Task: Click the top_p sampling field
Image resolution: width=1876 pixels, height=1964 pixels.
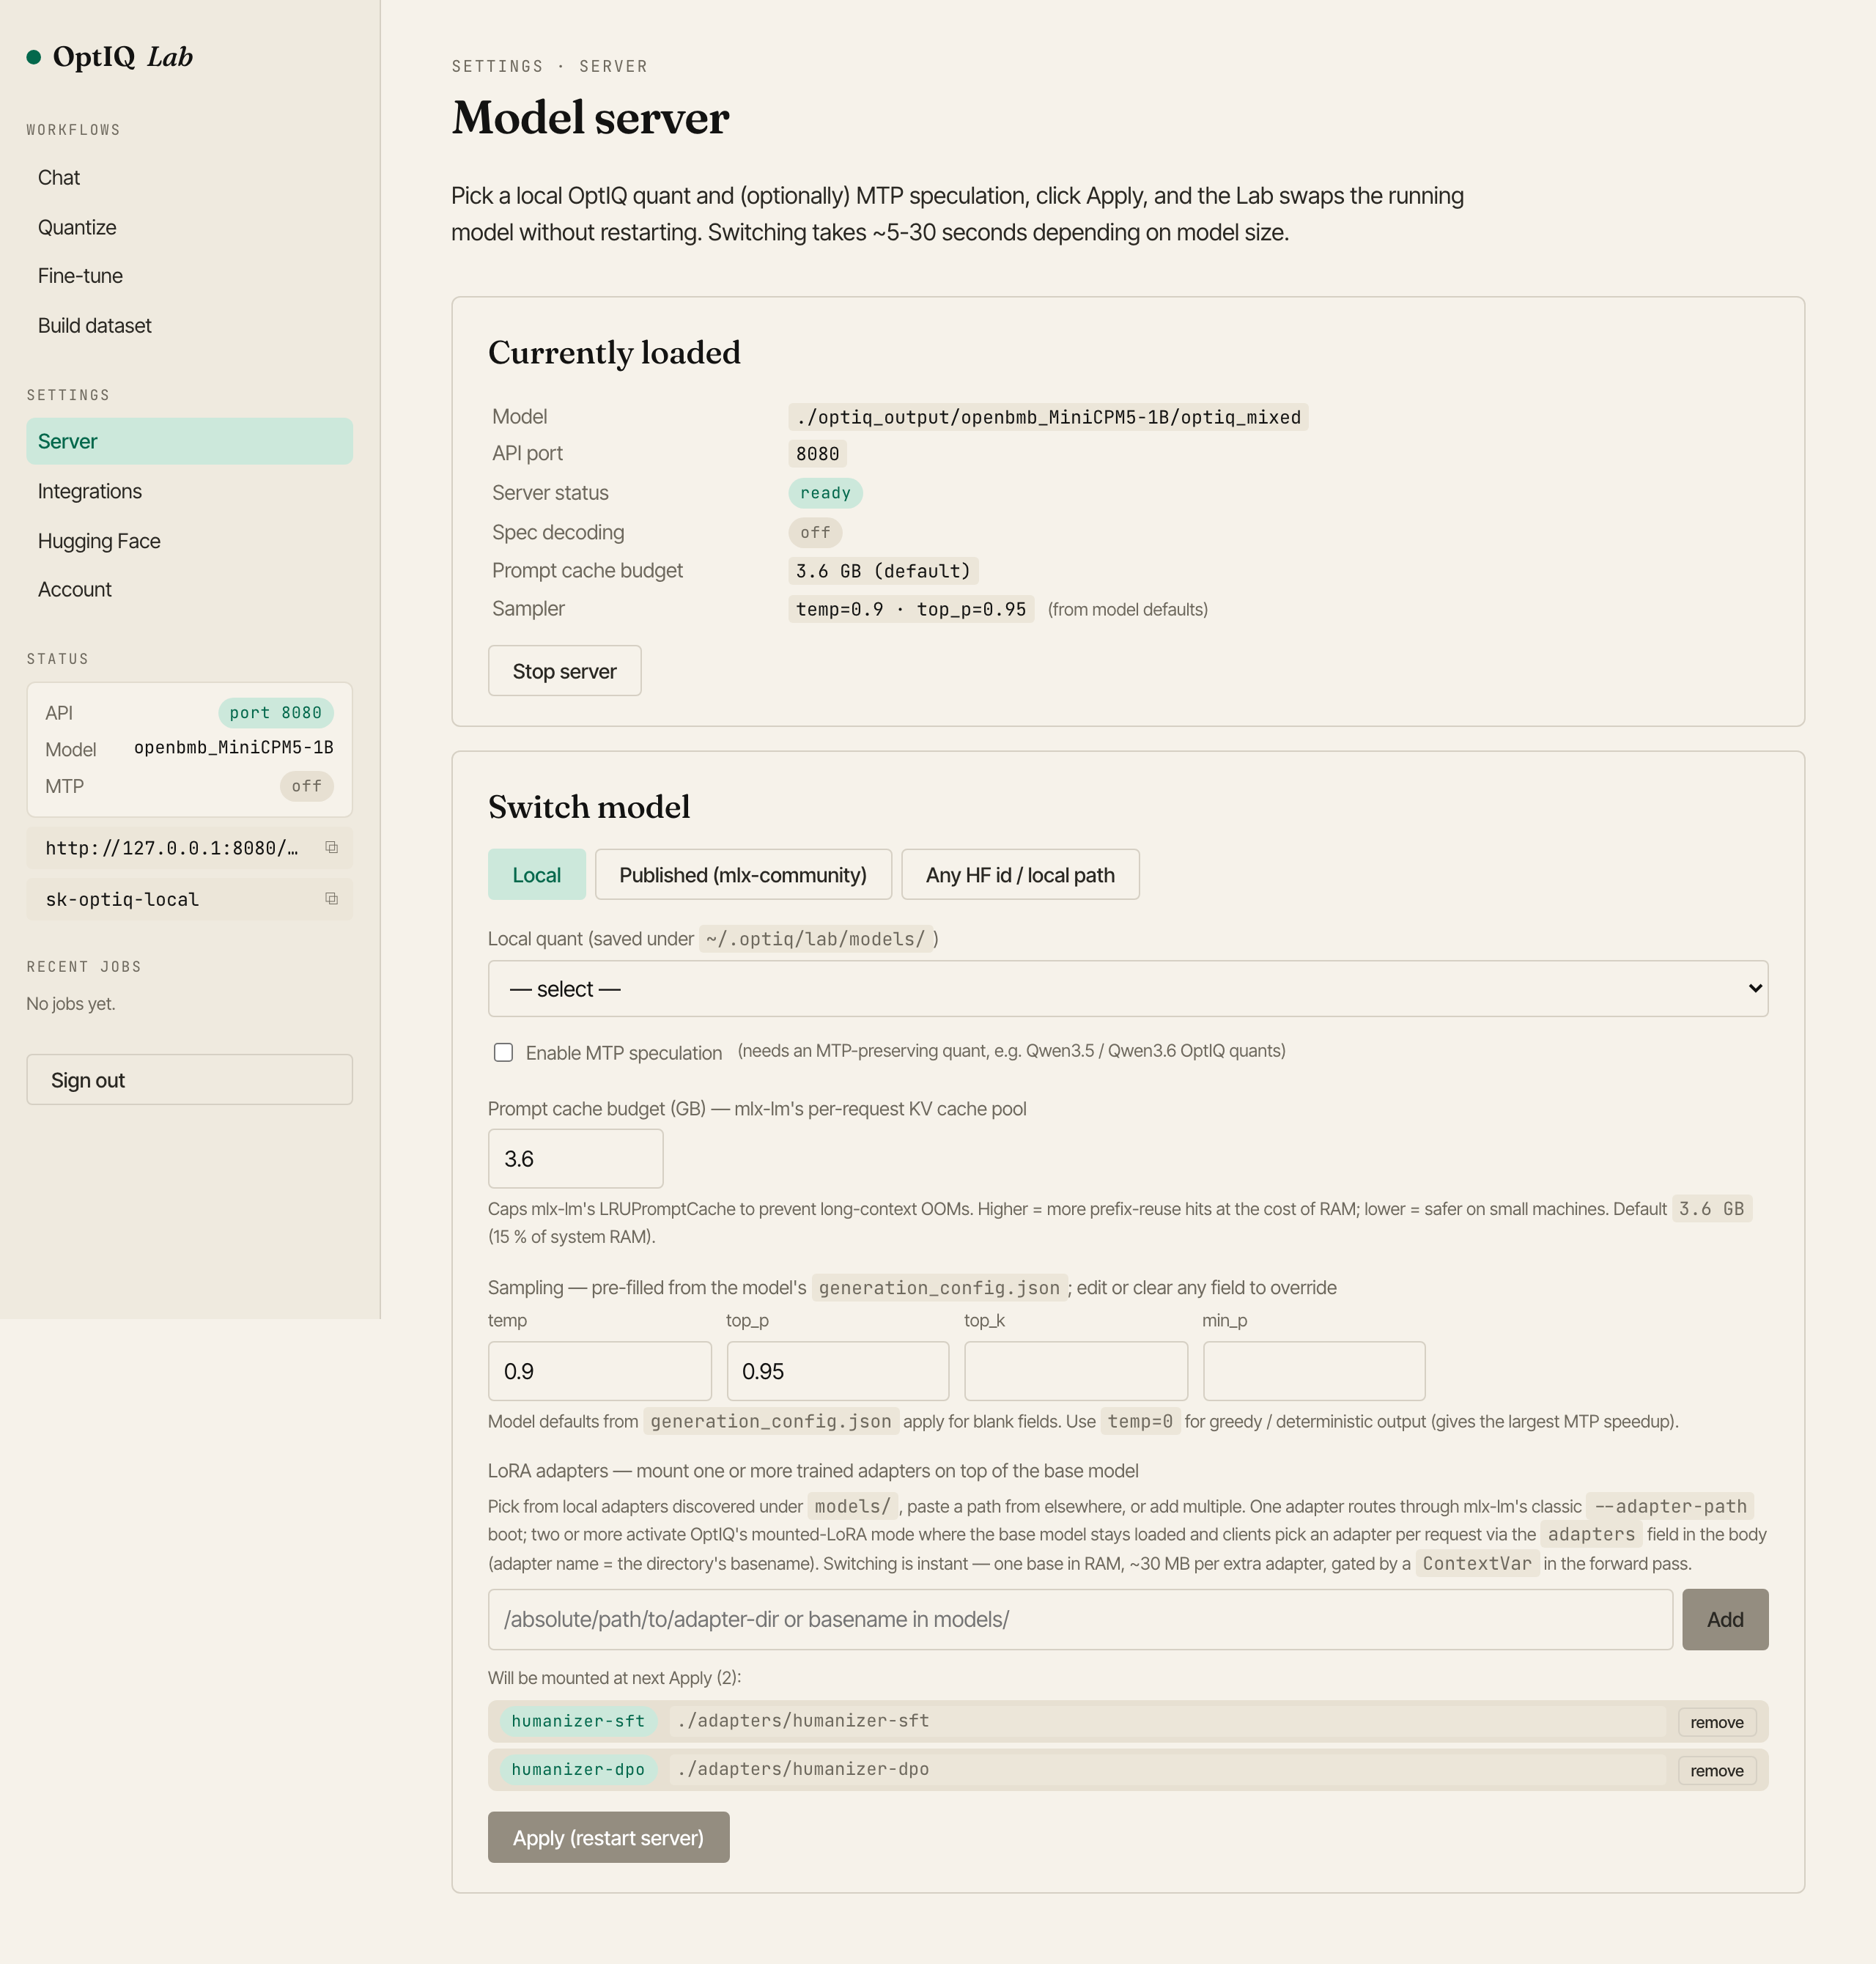Action: pyautogui.click(x=837, y=1371)
